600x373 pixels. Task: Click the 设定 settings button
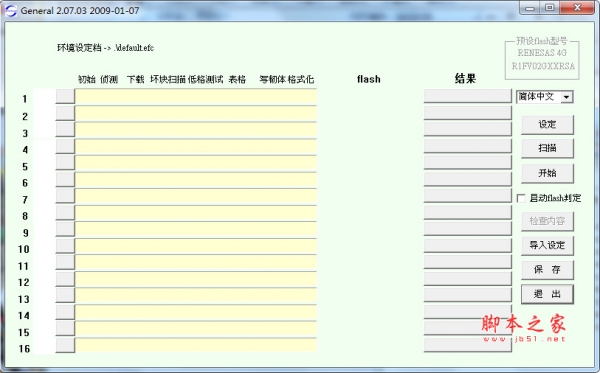(547, 125)
